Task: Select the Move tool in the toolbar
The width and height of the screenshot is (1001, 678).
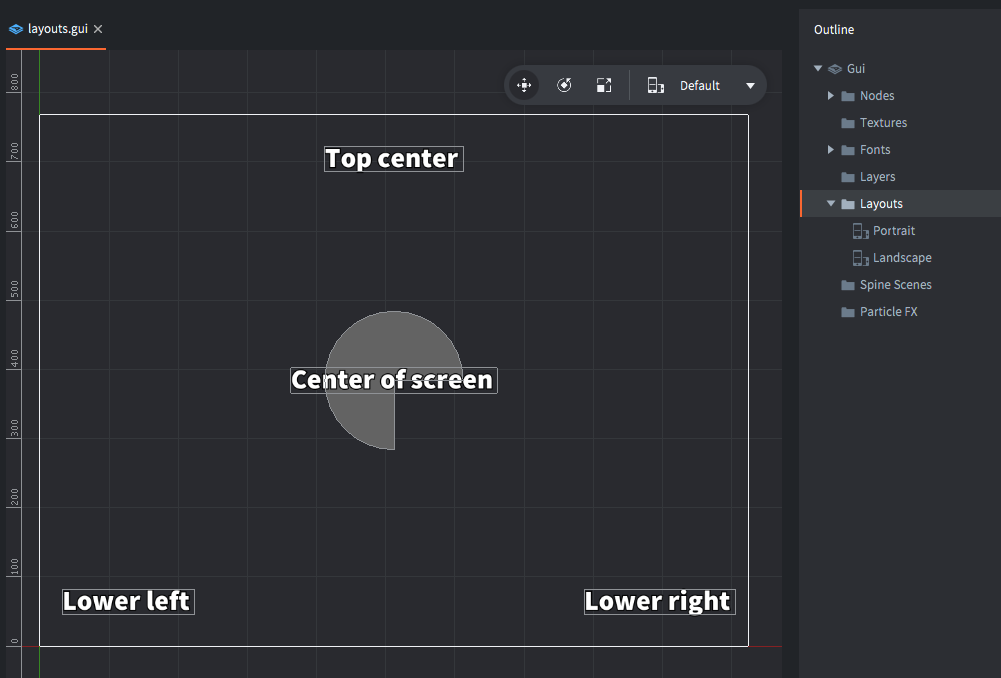Action: (524, 85)
